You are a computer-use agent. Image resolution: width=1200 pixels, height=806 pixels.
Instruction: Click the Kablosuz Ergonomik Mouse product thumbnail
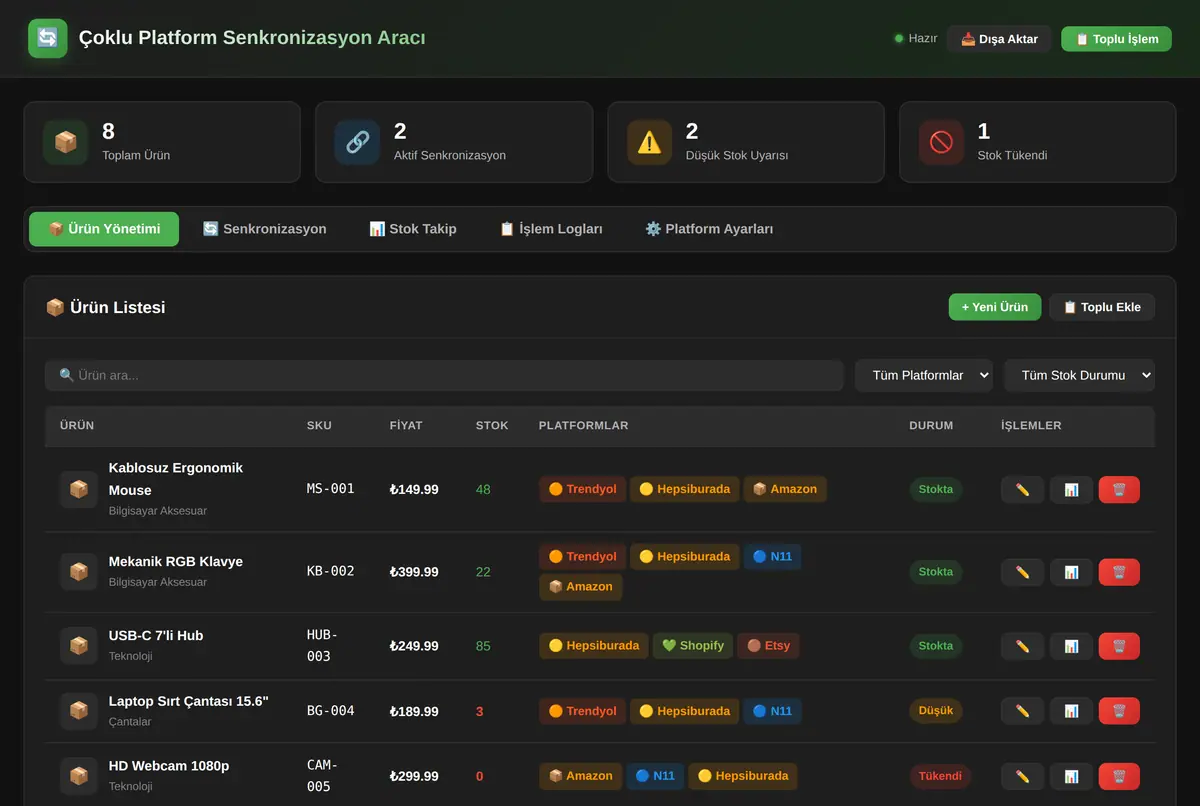tap(78, 490)
